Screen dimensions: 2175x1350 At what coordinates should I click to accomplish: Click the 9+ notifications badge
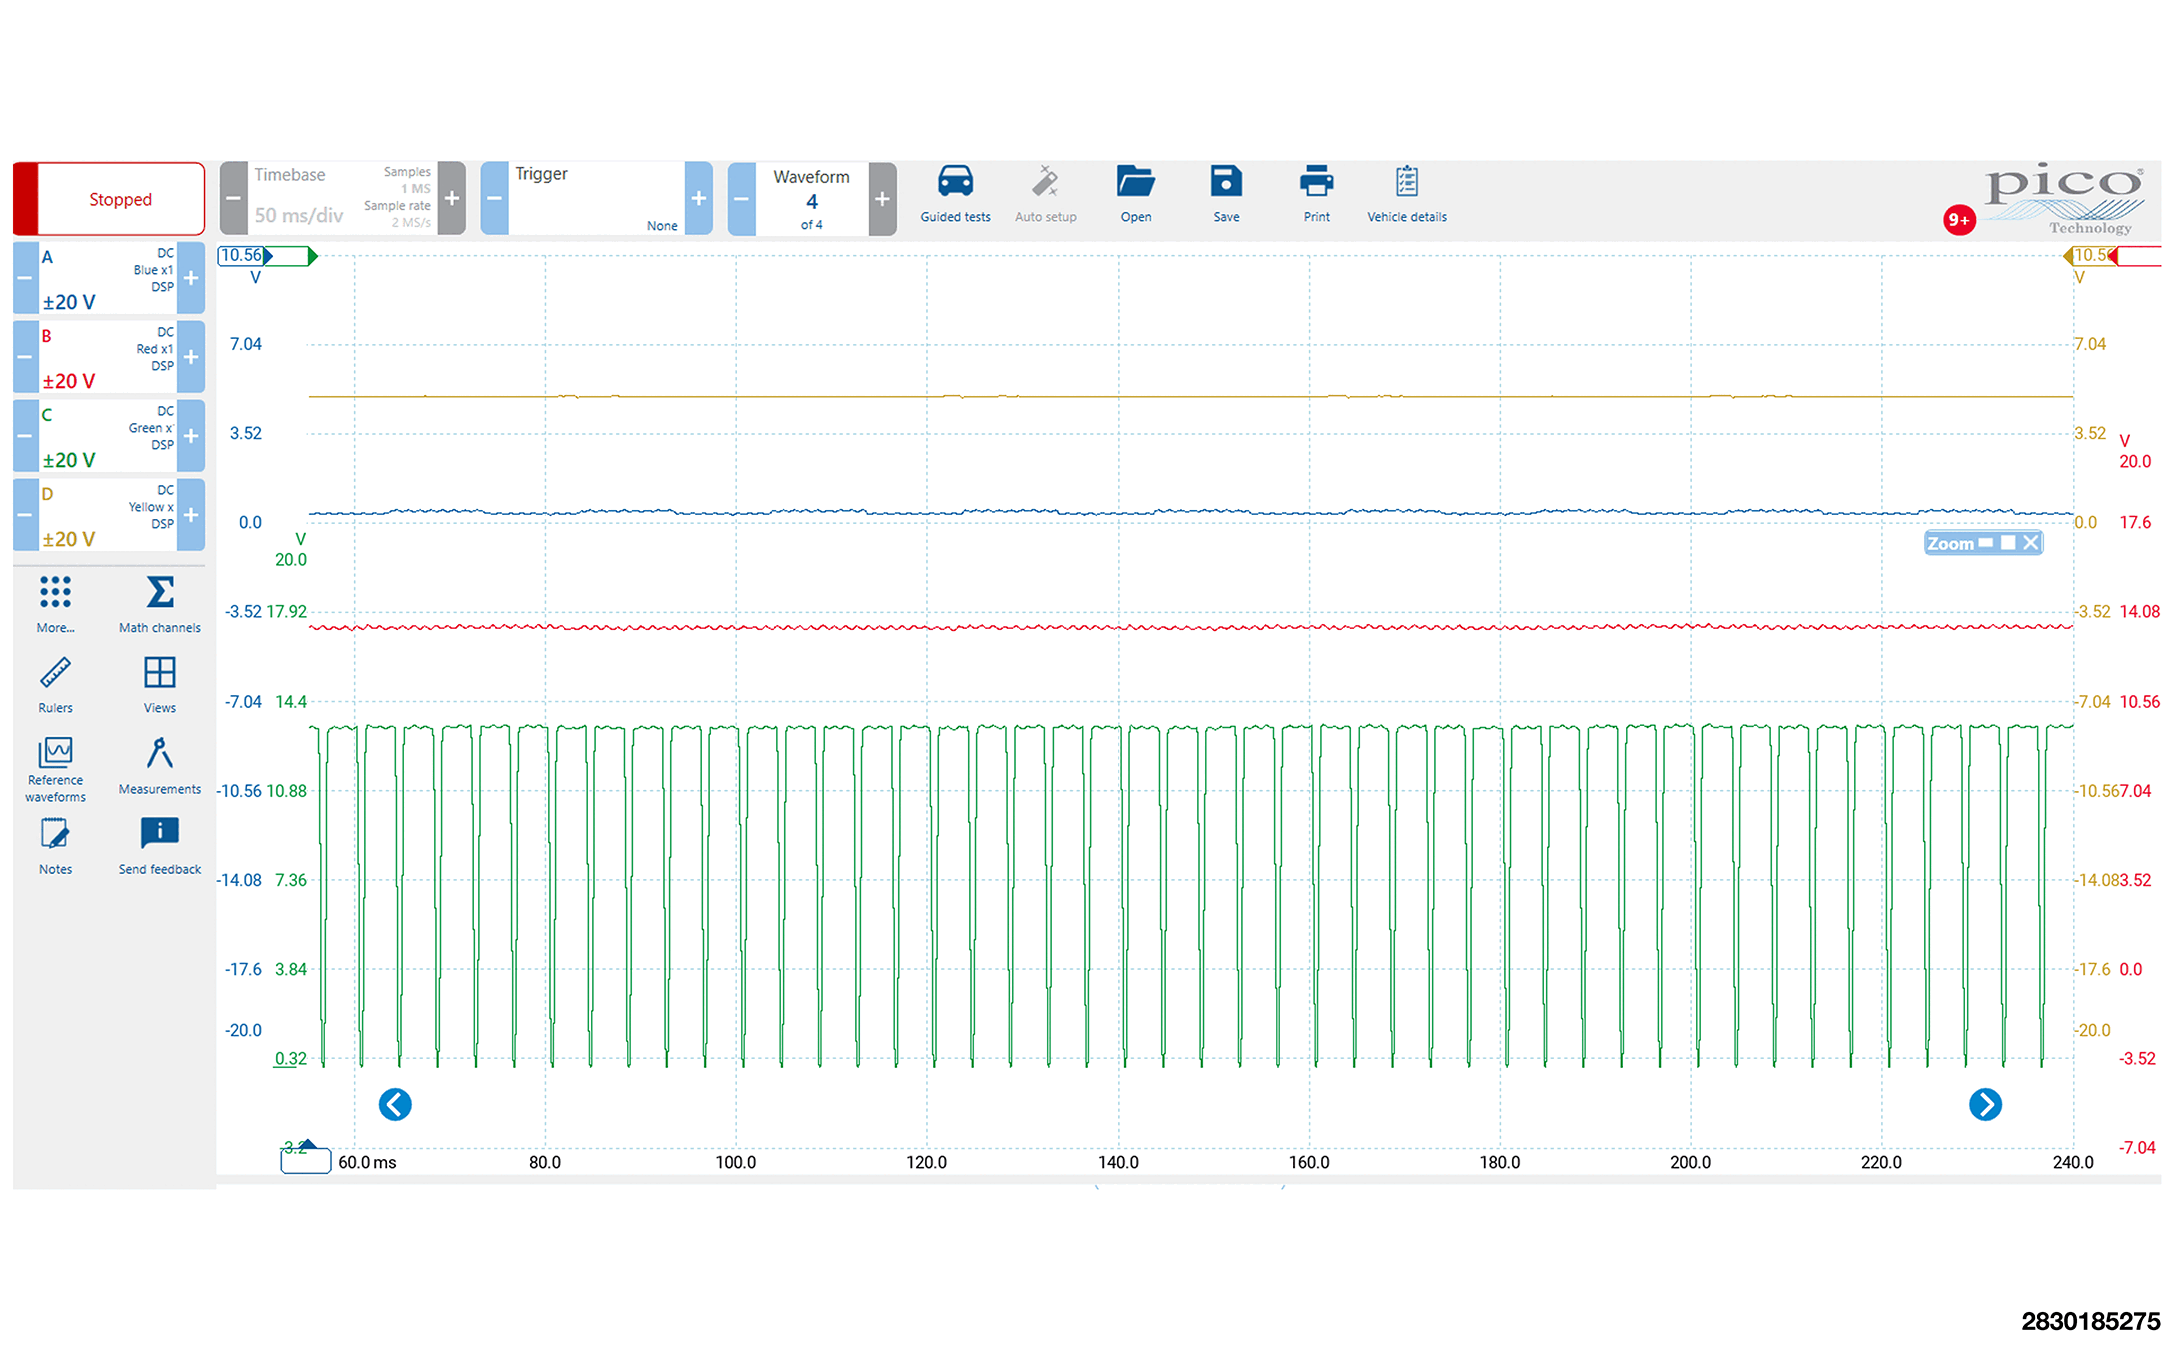tap(1958, 220)
